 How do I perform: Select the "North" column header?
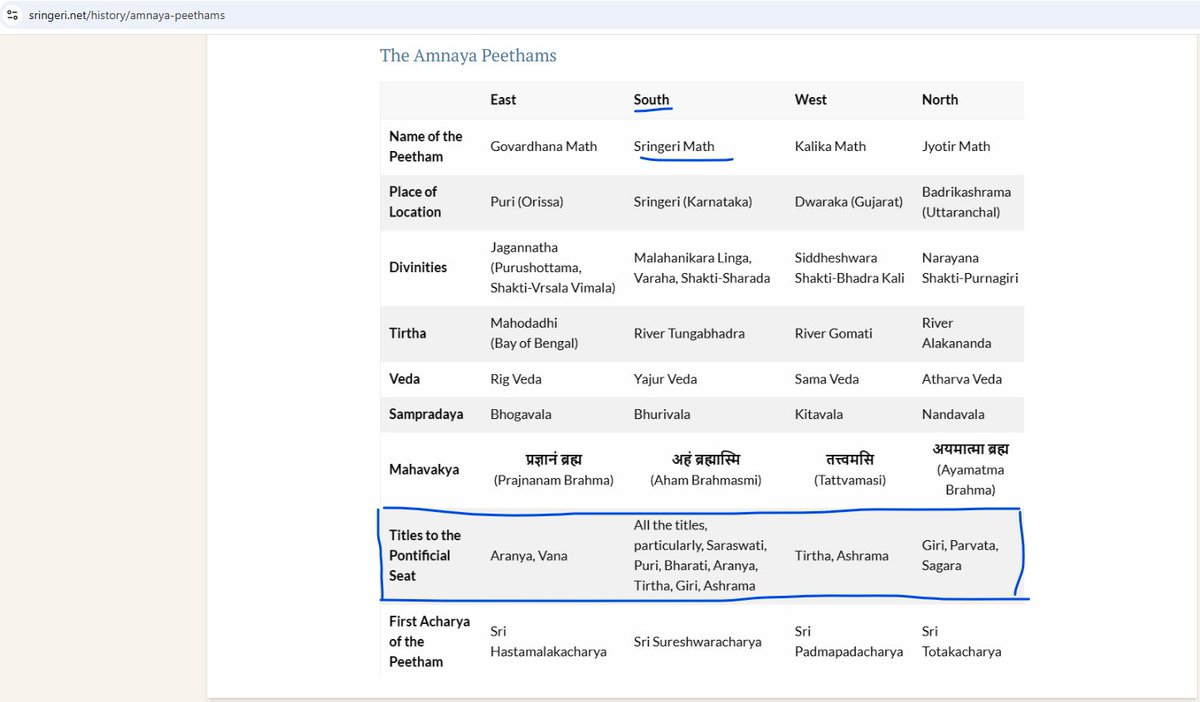940,100
